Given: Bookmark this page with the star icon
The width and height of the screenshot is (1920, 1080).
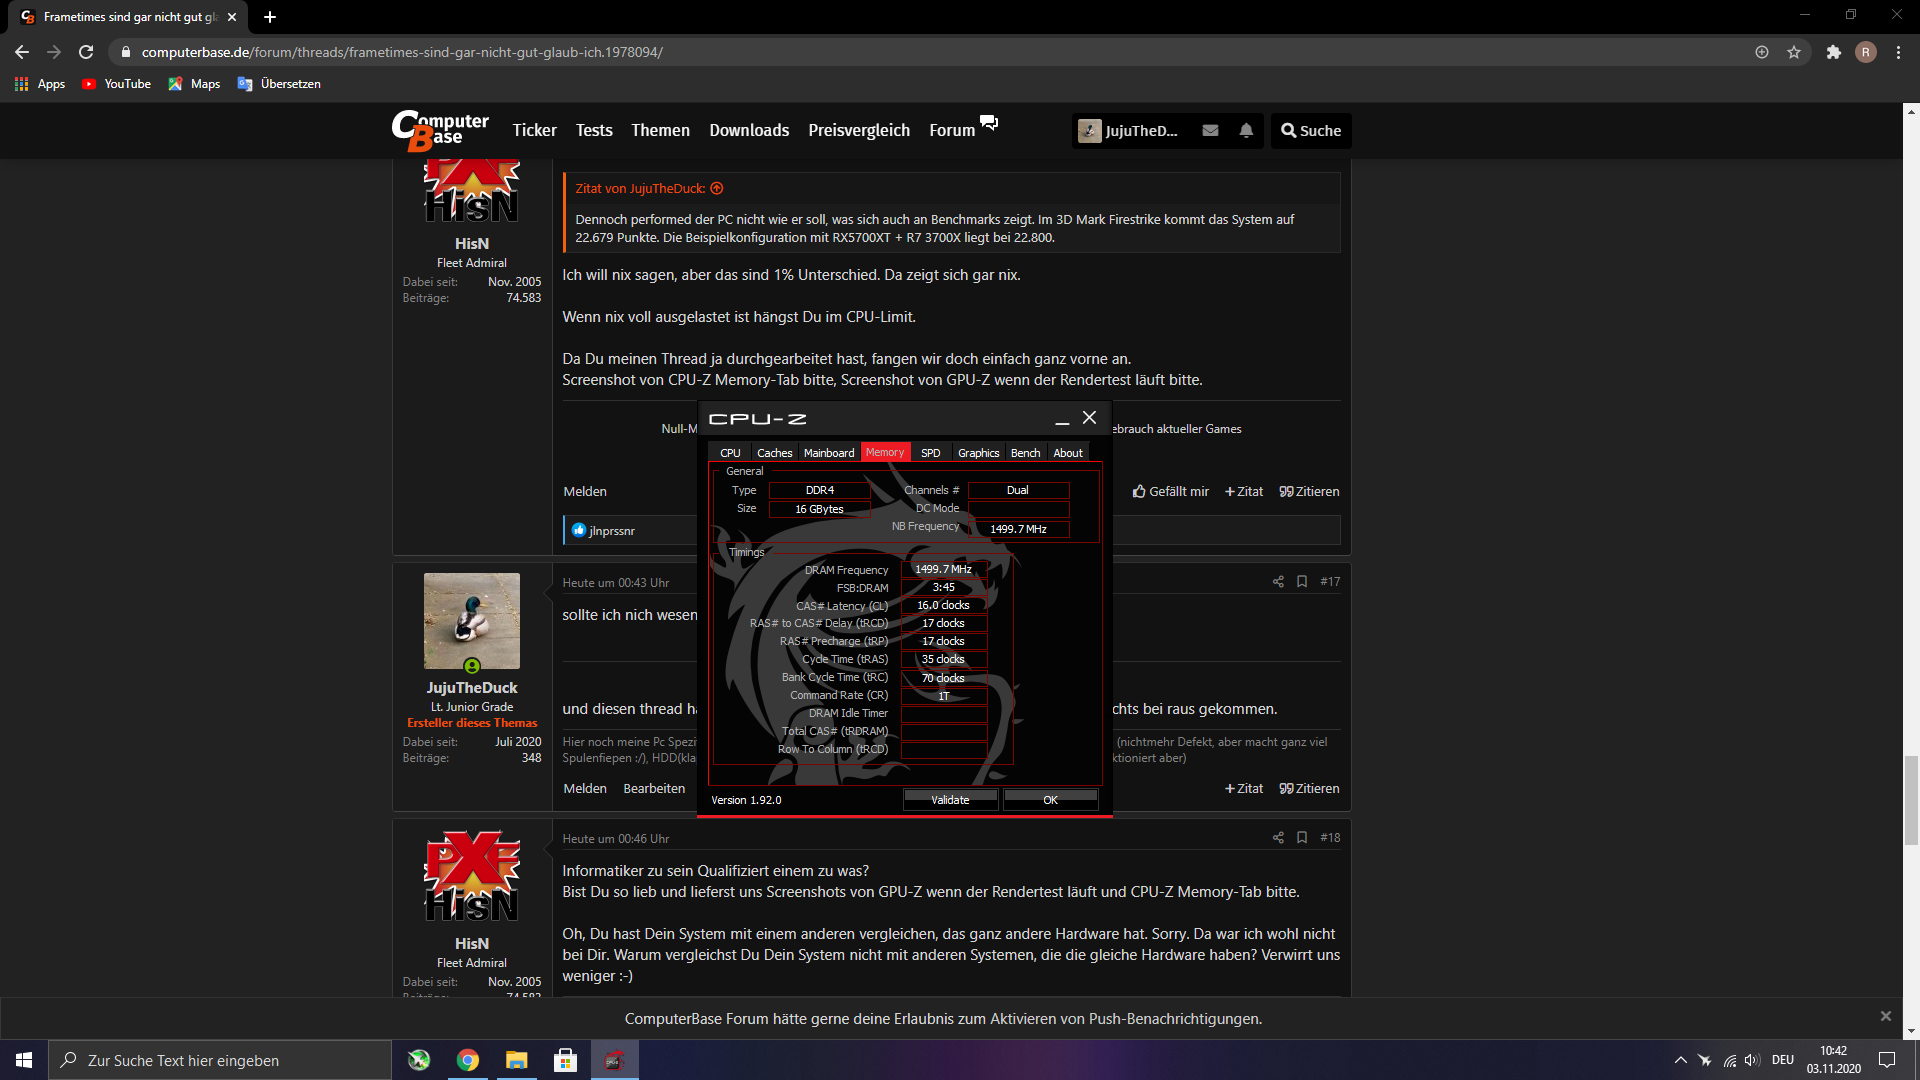Looking at the screenshot, I should pos(1794,52).
